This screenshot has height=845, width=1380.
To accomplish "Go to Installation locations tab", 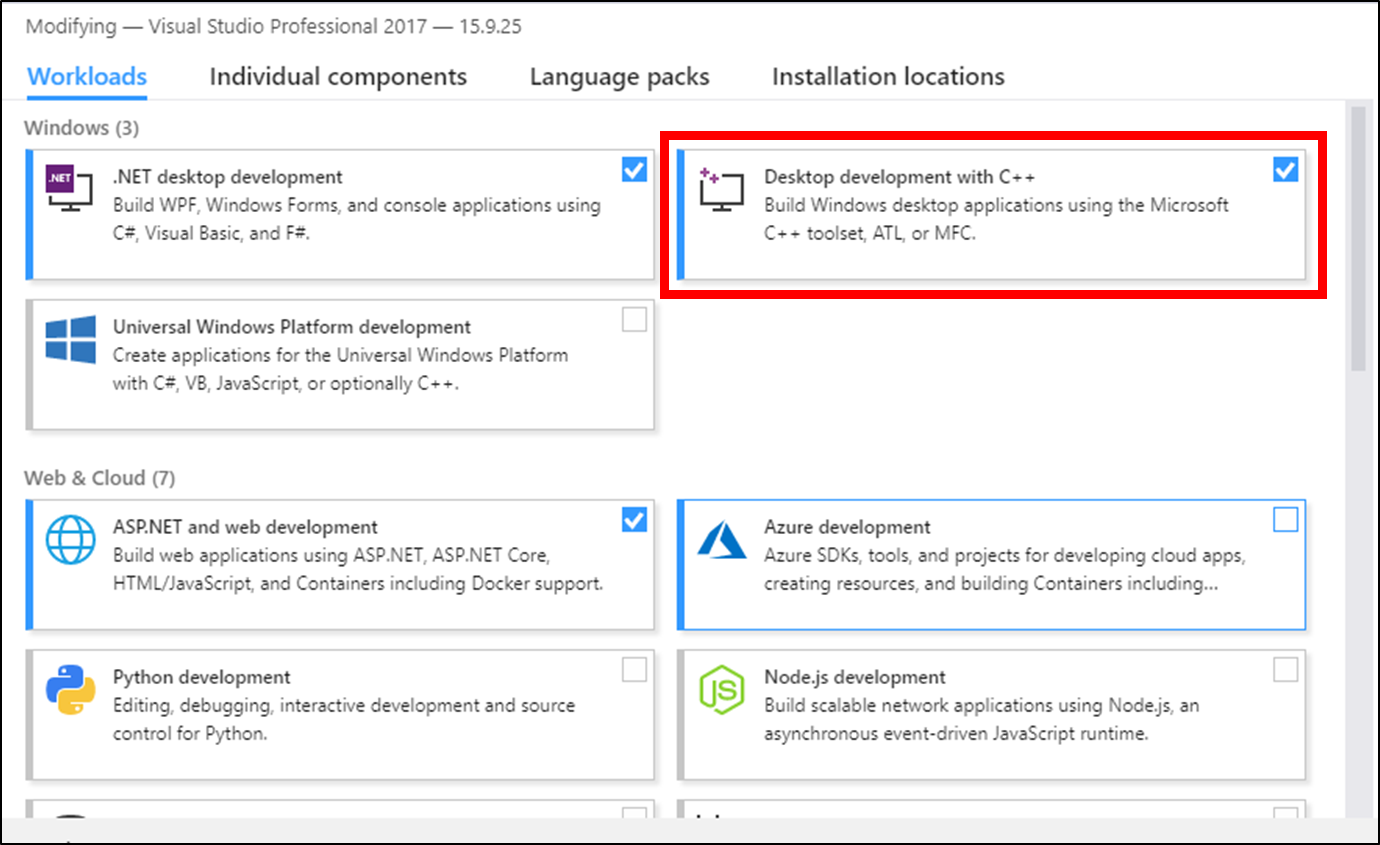I will click(888, 77).
